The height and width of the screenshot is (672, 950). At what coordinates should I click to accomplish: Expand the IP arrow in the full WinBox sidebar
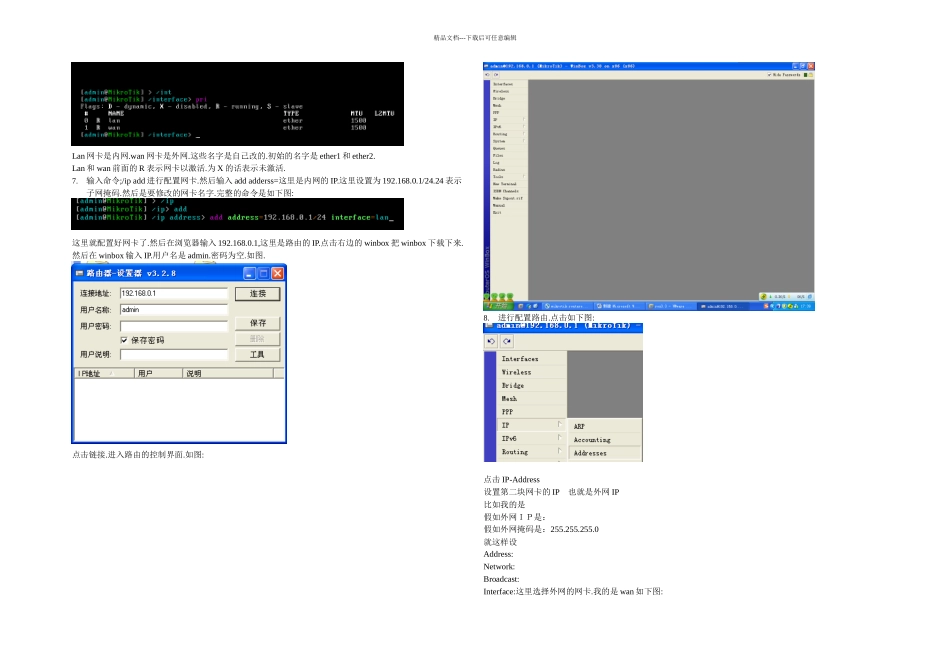524,119
